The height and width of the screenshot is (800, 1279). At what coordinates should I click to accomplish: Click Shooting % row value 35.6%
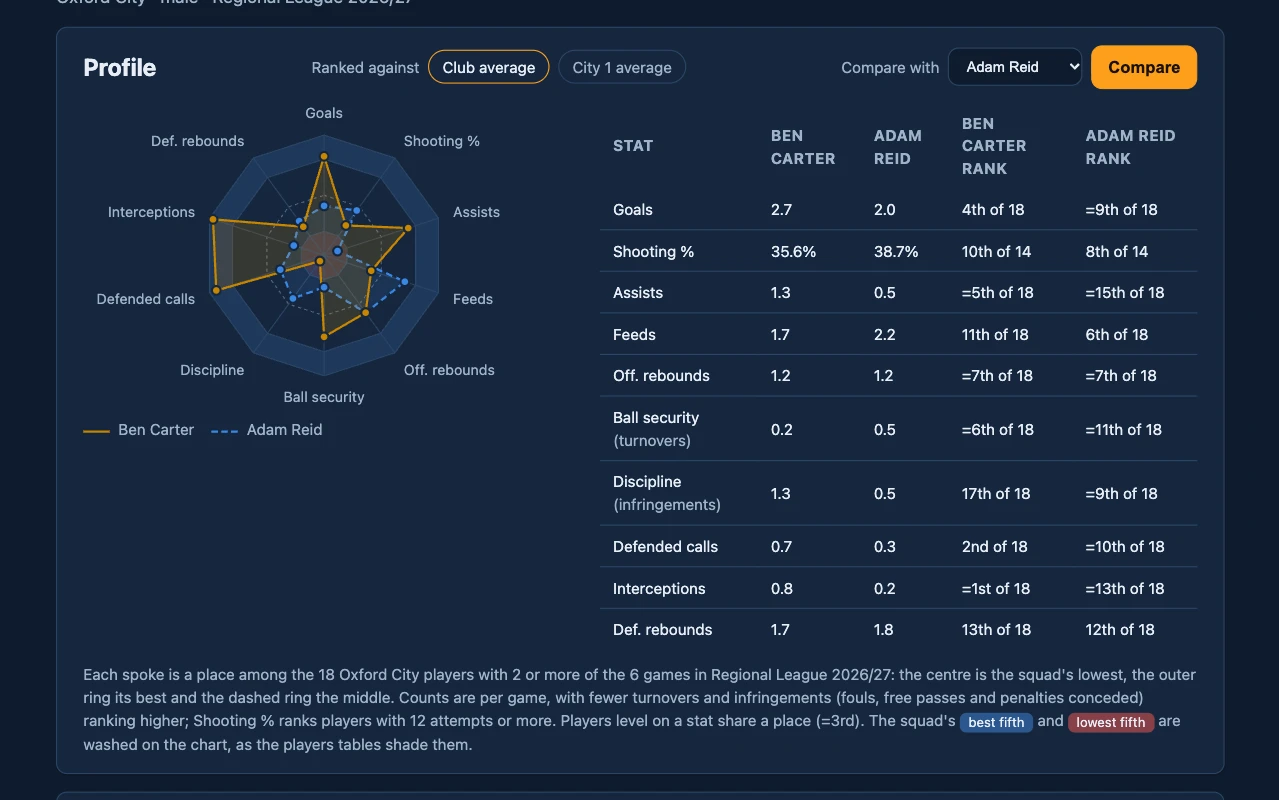point(794,252)
